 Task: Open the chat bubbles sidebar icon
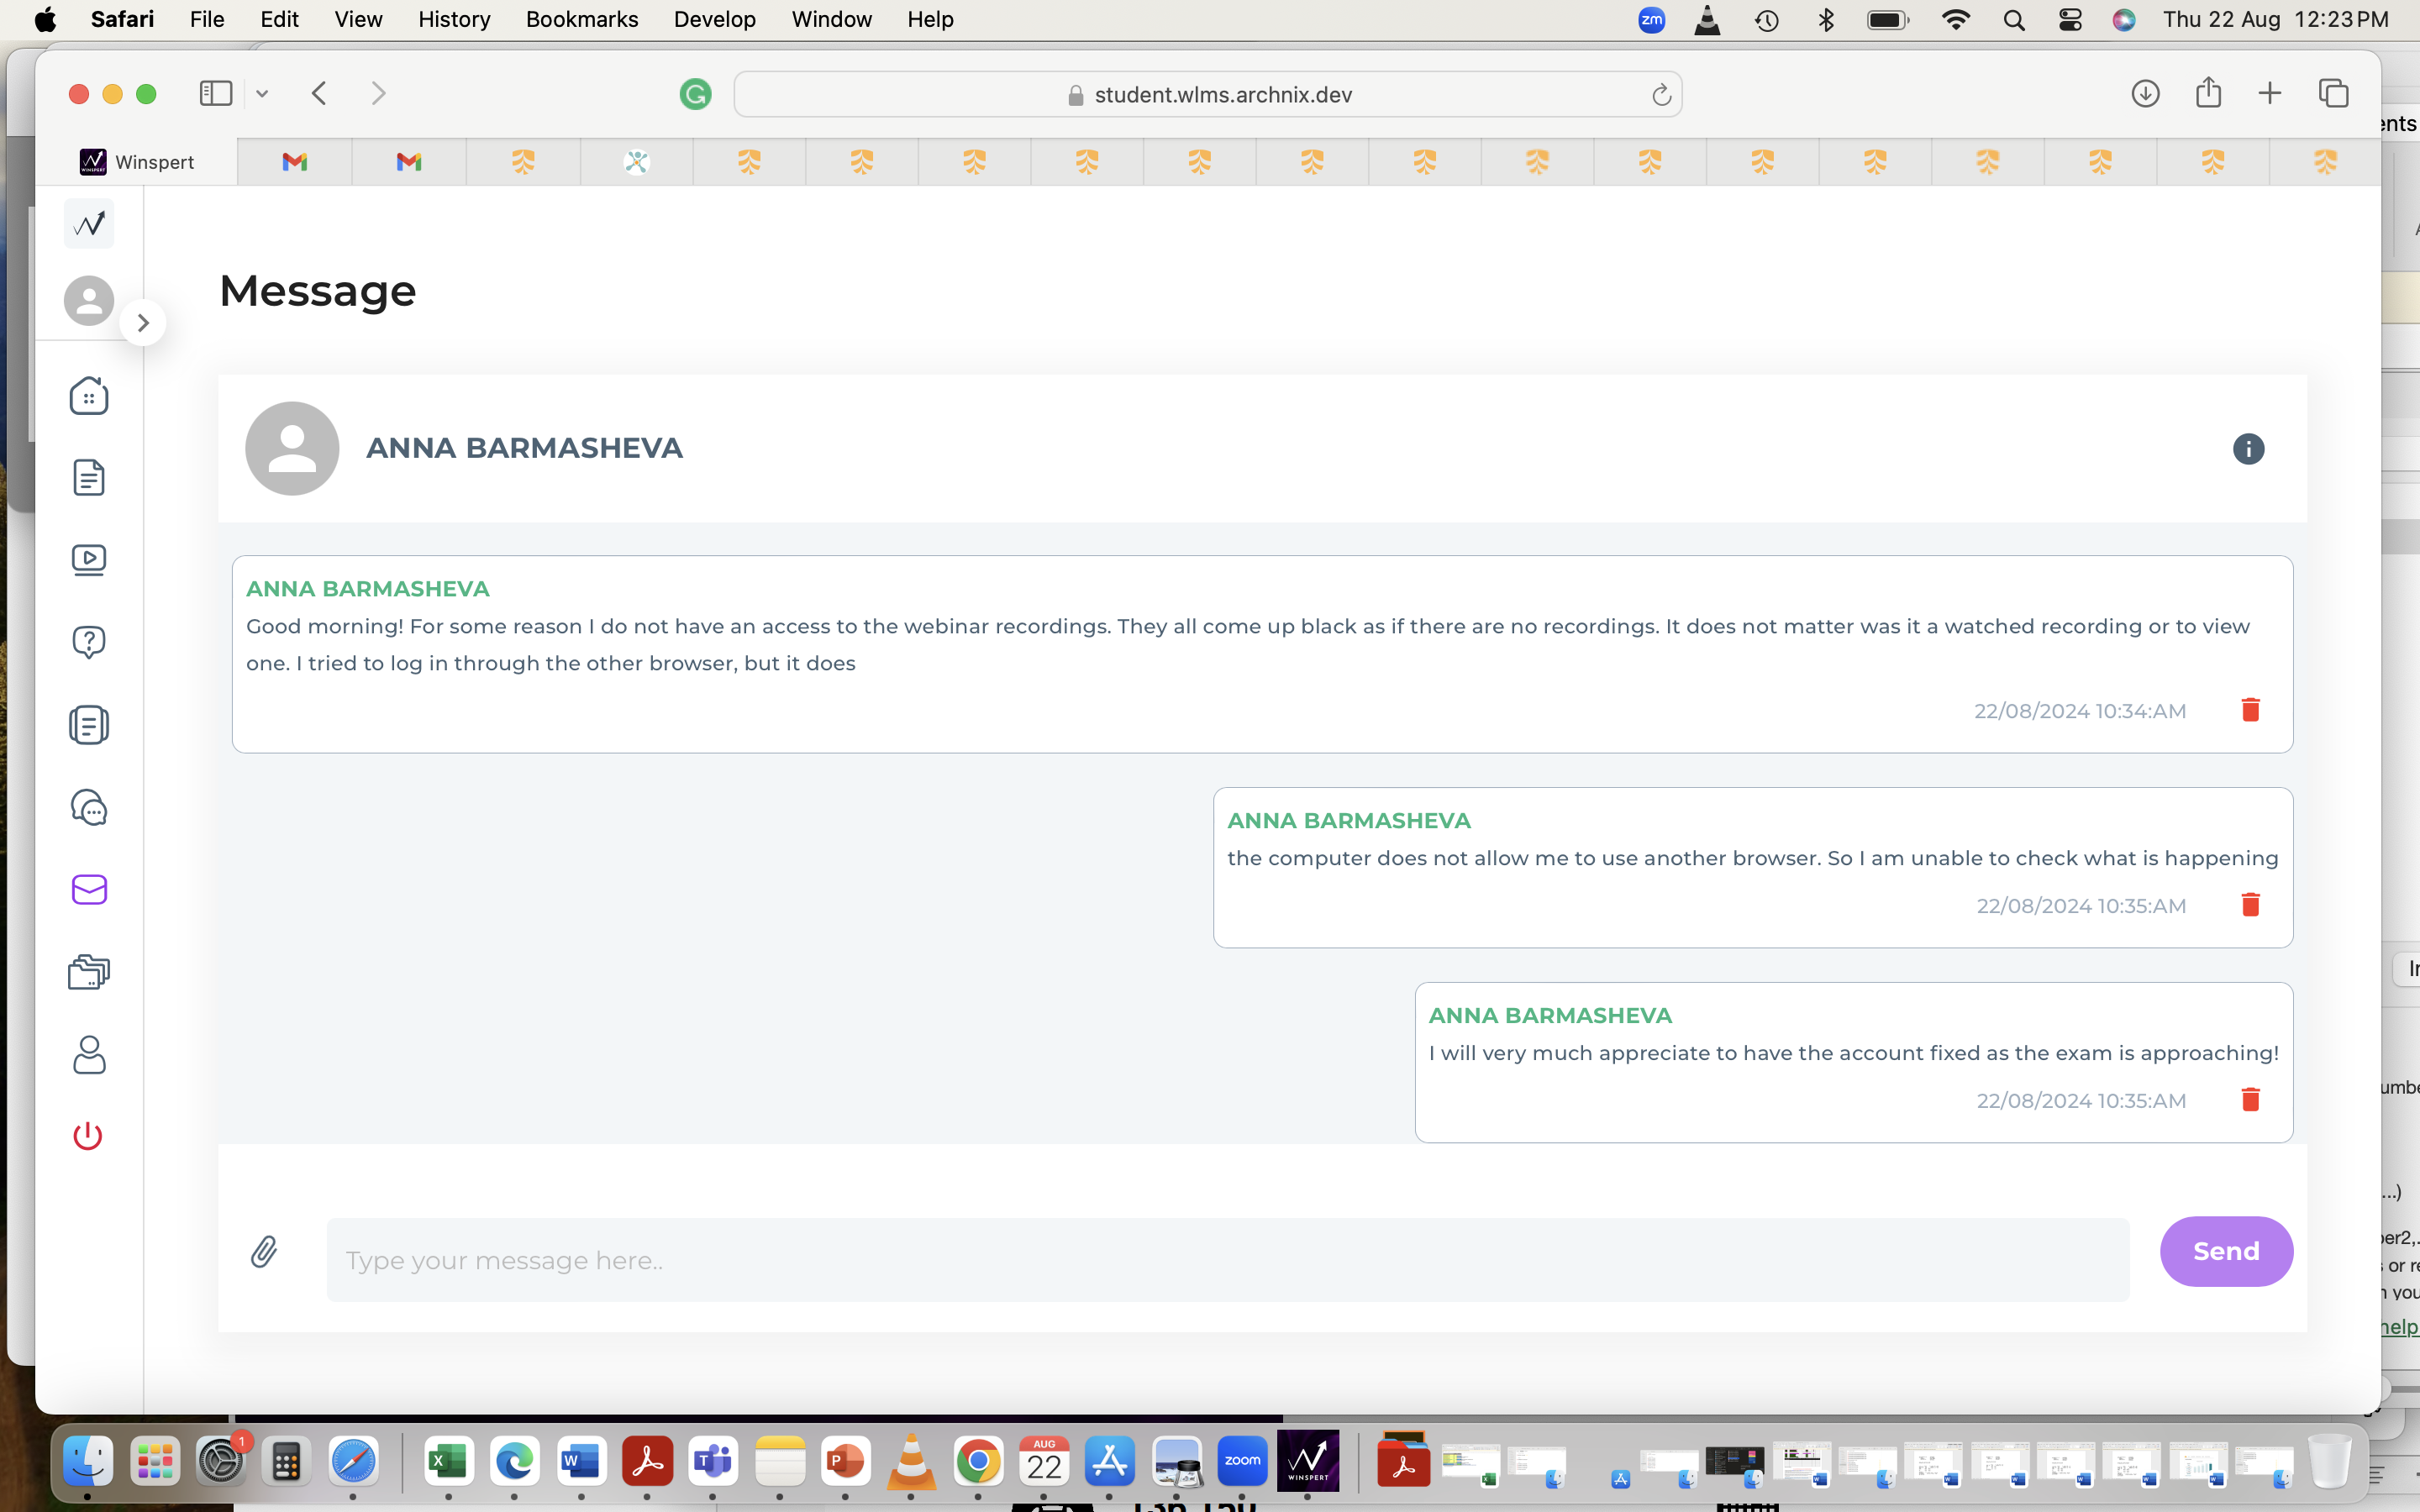89,807
